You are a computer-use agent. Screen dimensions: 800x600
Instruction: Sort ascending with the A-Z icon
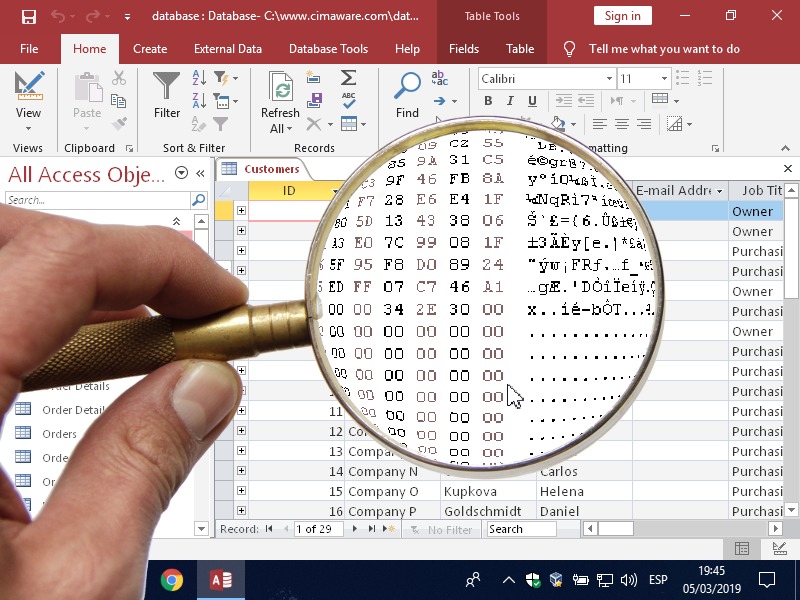click(x=199, y=78)
